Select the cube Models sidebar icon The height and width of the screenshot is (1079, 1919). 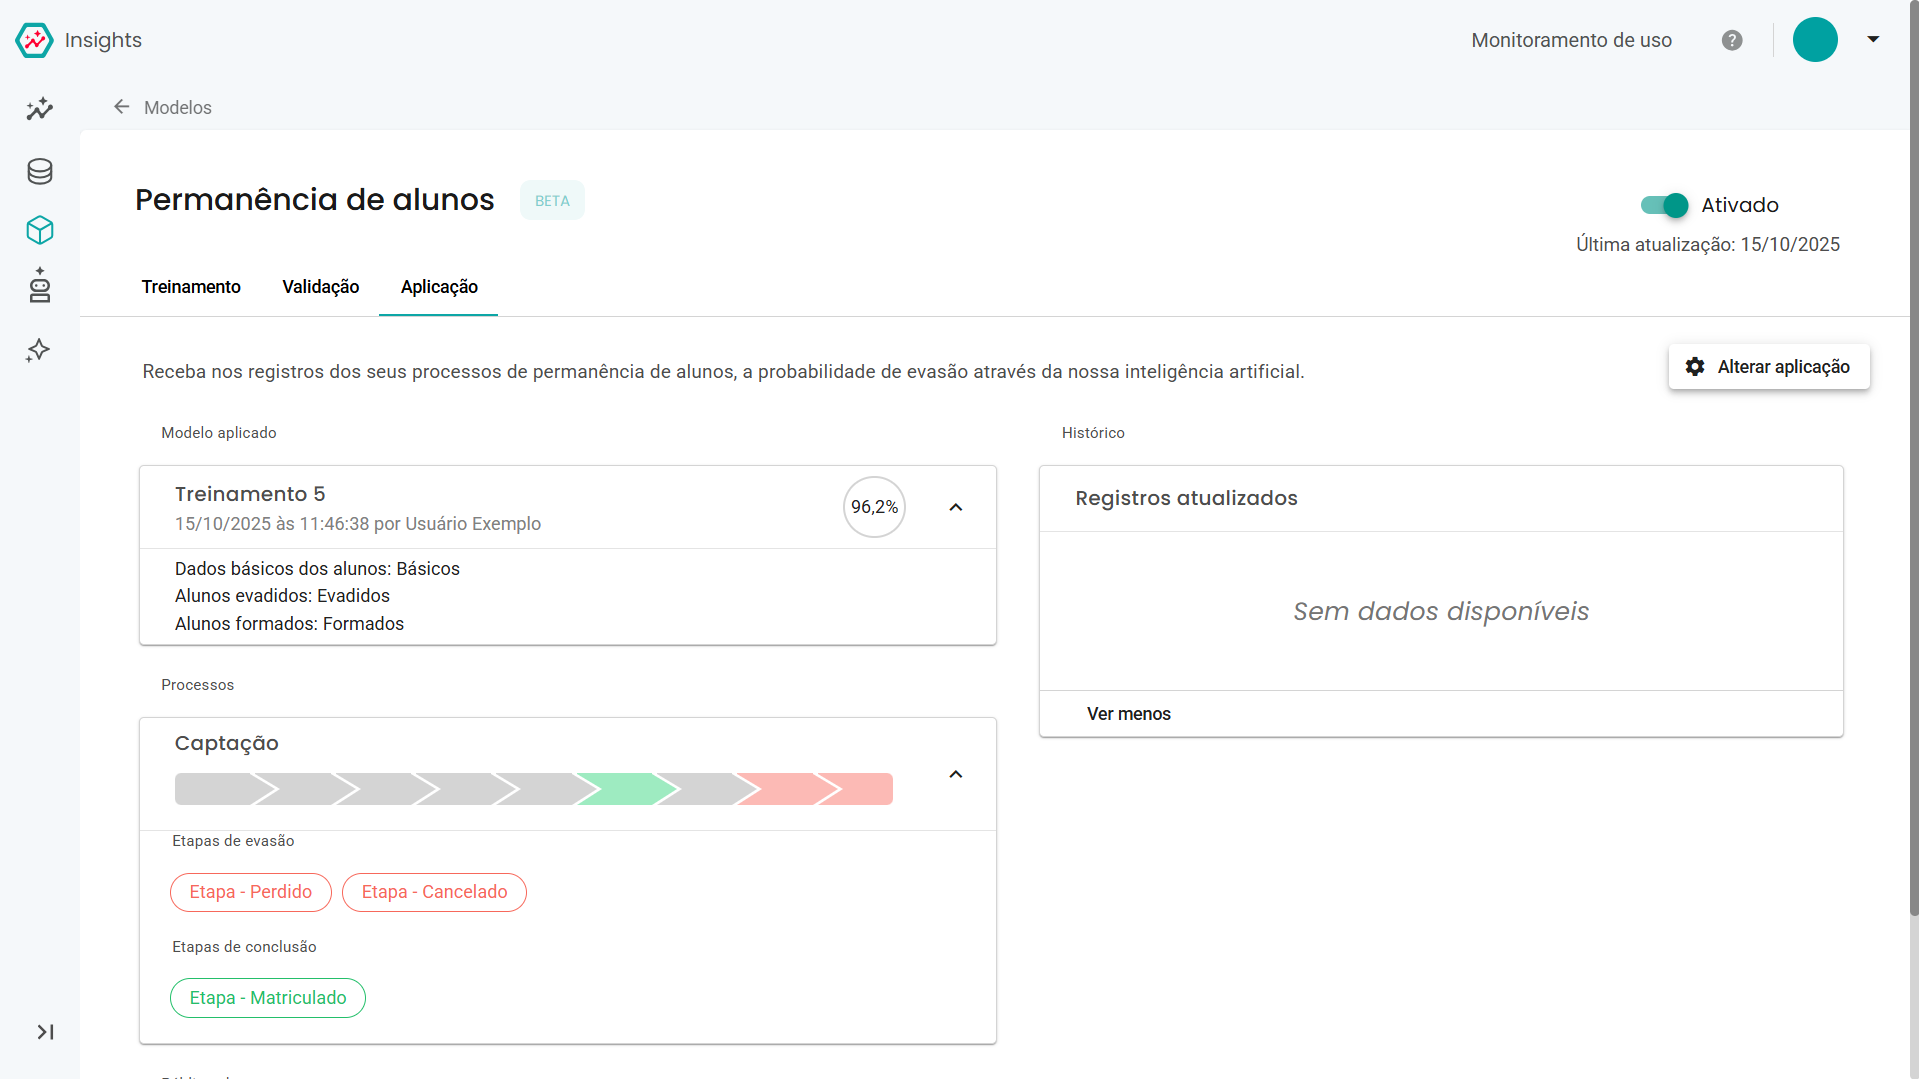[x=40, y=230]
